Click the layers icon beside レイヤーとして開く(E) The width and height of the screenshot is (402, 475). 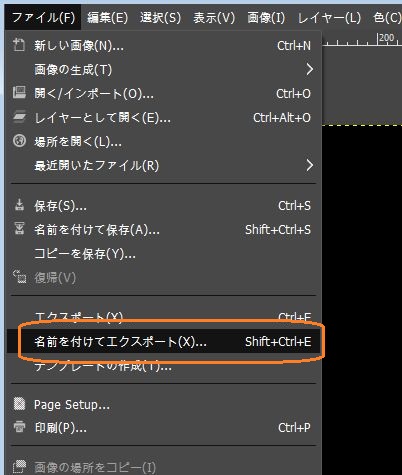point(19,117)
